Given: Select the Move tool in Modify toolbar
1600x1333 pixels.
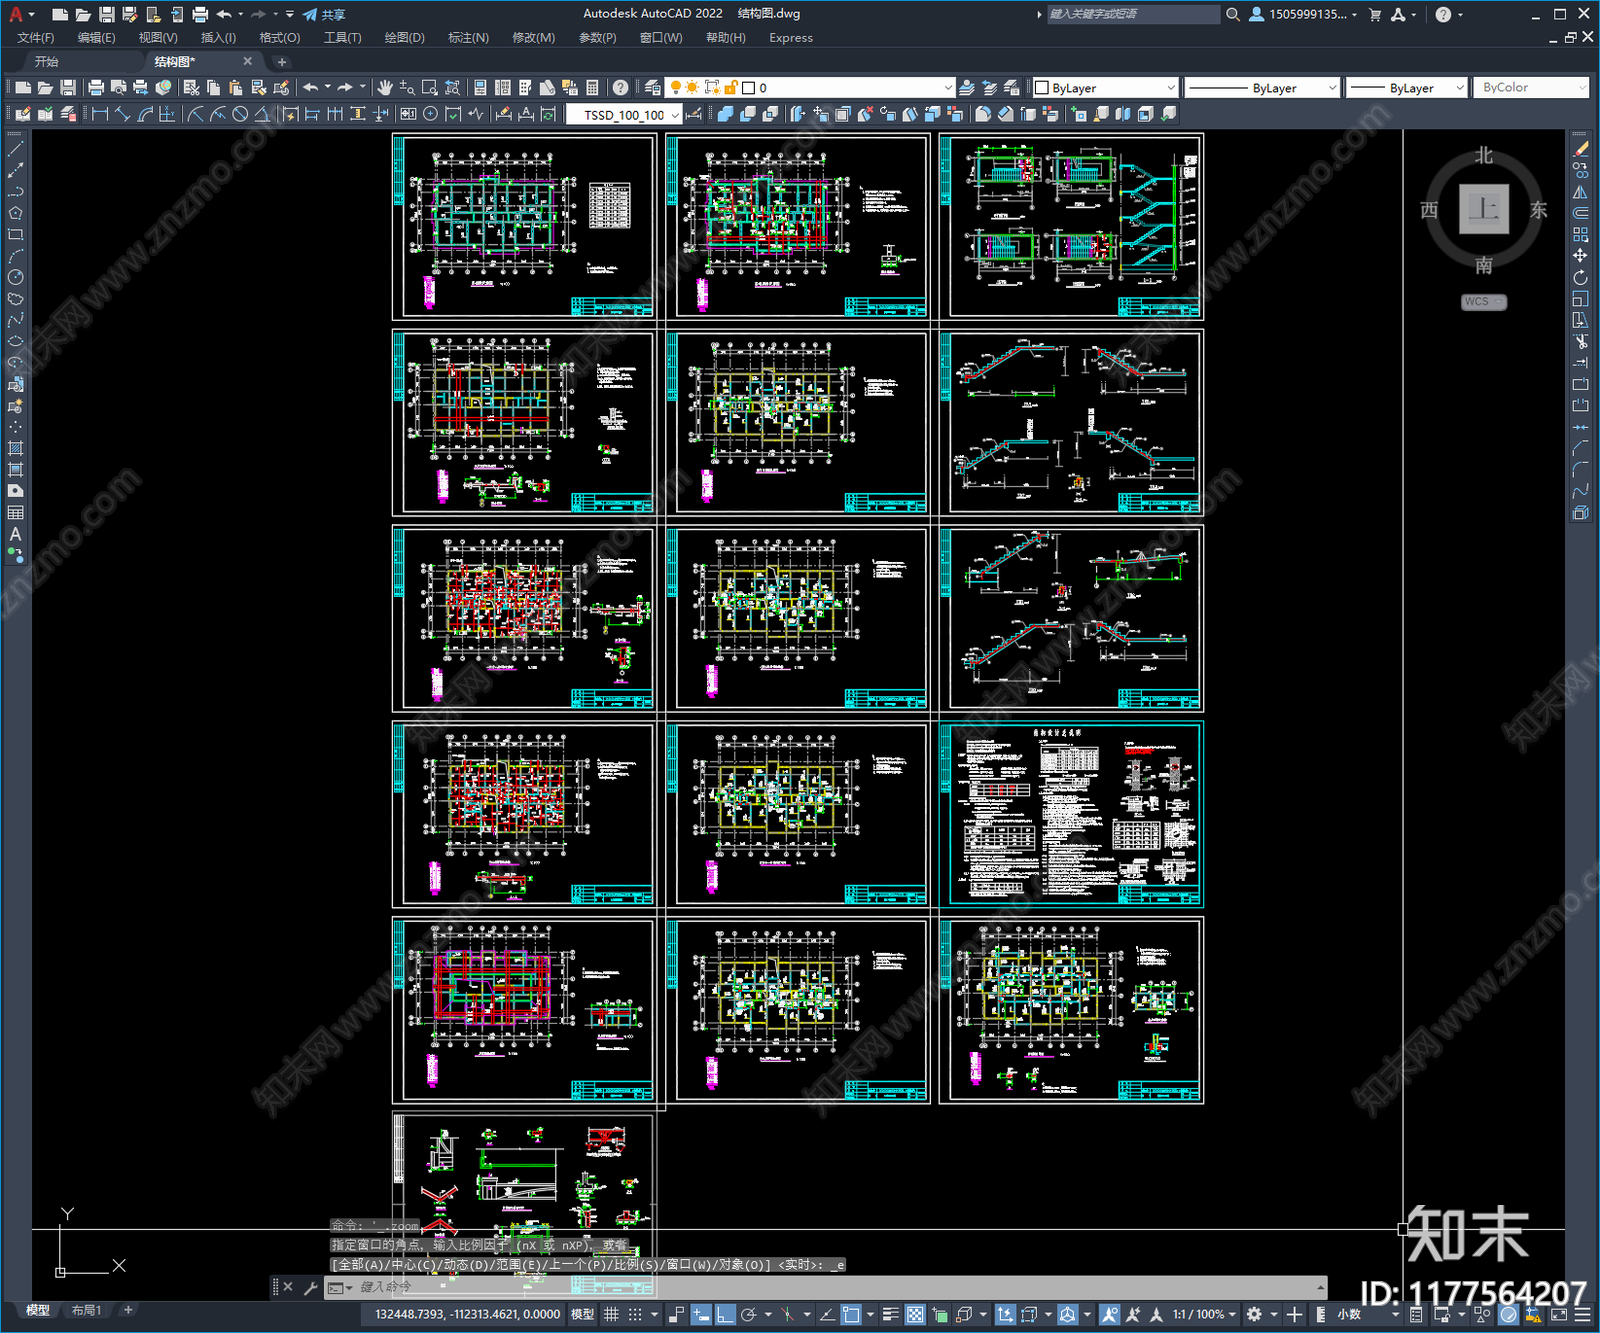Looking at the screenshot, I should coord(1581,256).
